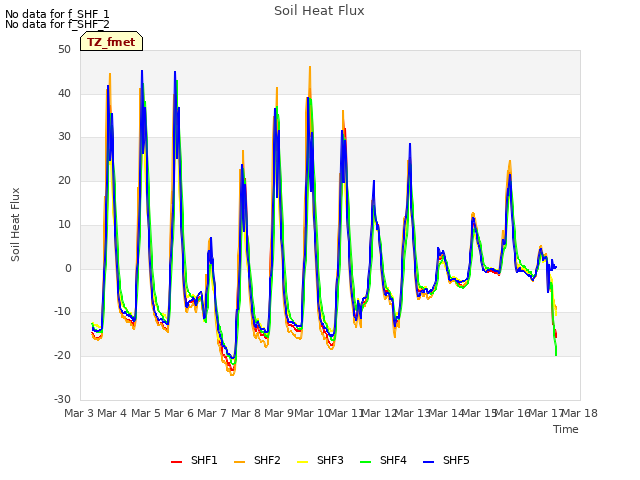The height and width of the screenshot is (480, 640).
Task: Click the Mar 3 x-axis tick label
Action: pos(79,413)
